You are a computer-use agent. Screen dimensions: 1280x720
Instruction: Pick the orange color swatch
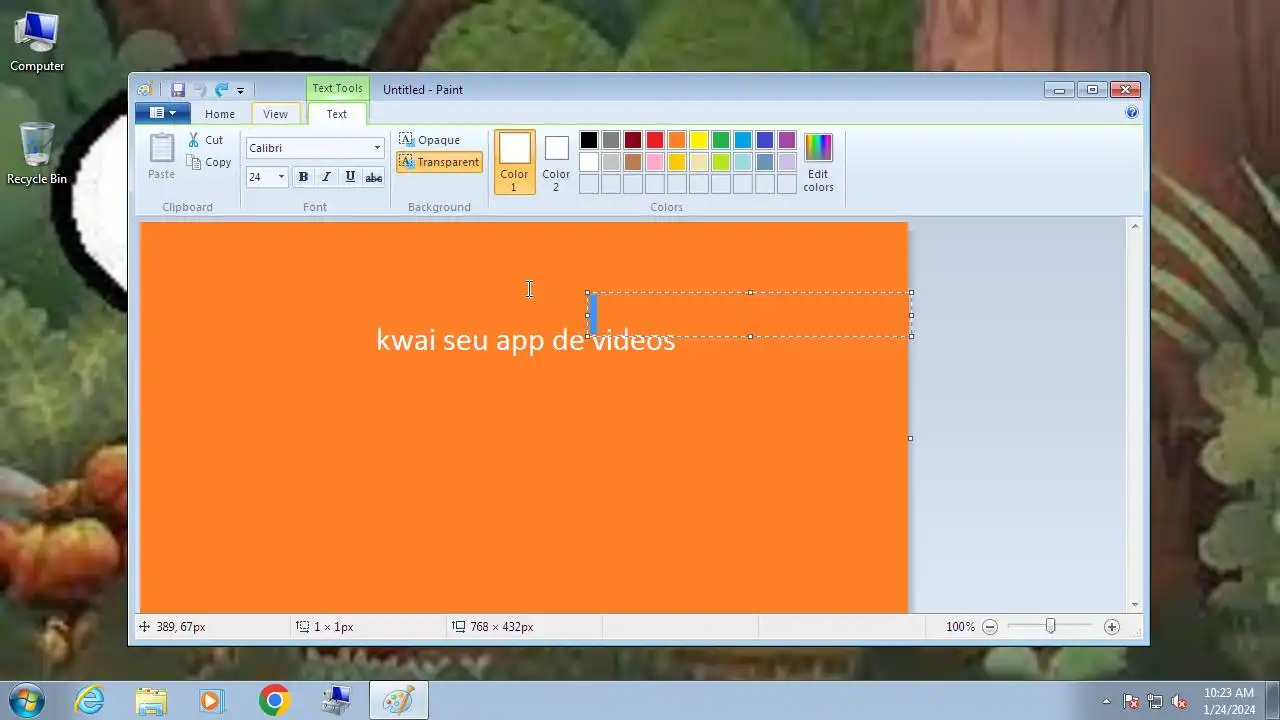click(677, 140)
